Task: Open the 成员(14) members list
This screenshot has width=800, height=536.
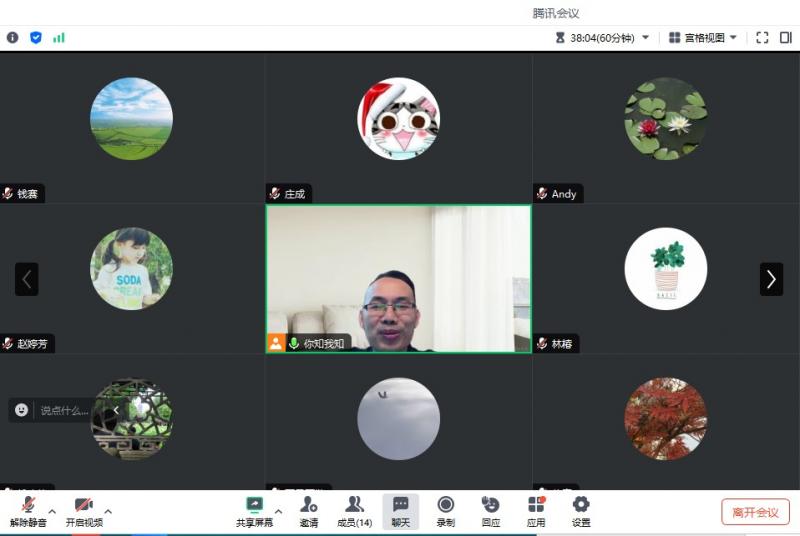Action: 354,511
